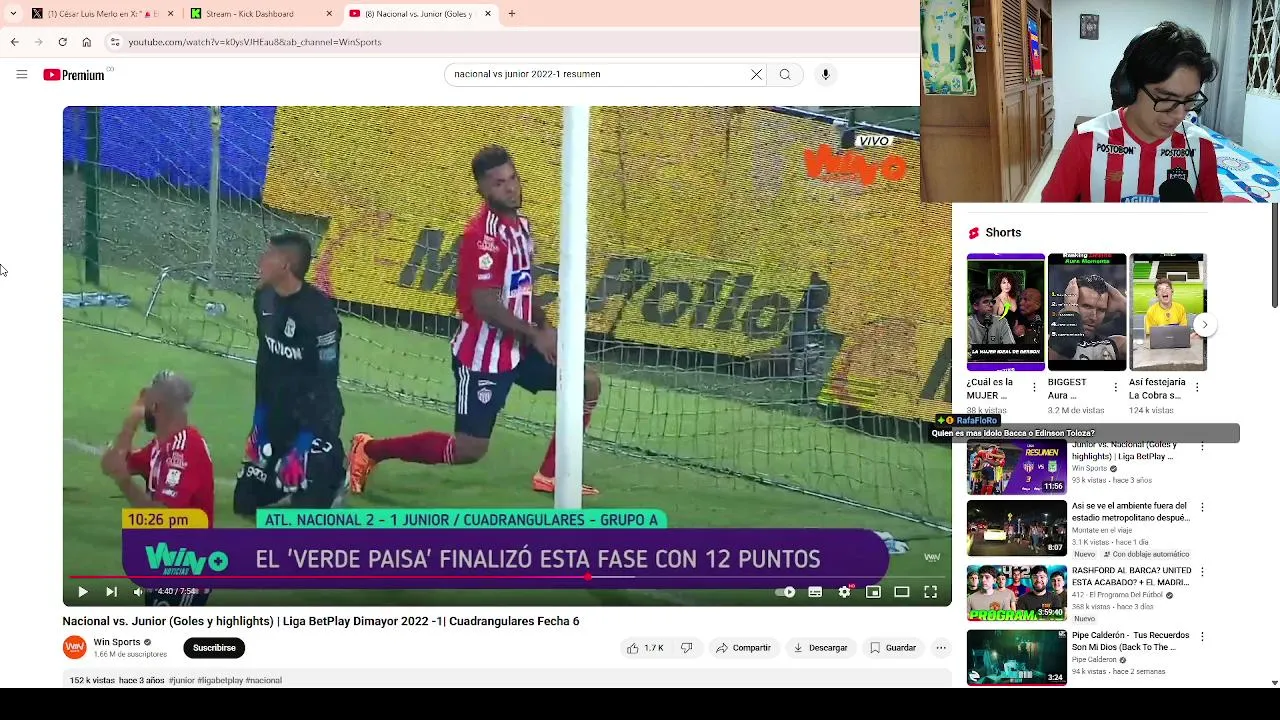
Task: Open Junior vs. Nacional 11:56 video thumbnail
Action: 1016,467
